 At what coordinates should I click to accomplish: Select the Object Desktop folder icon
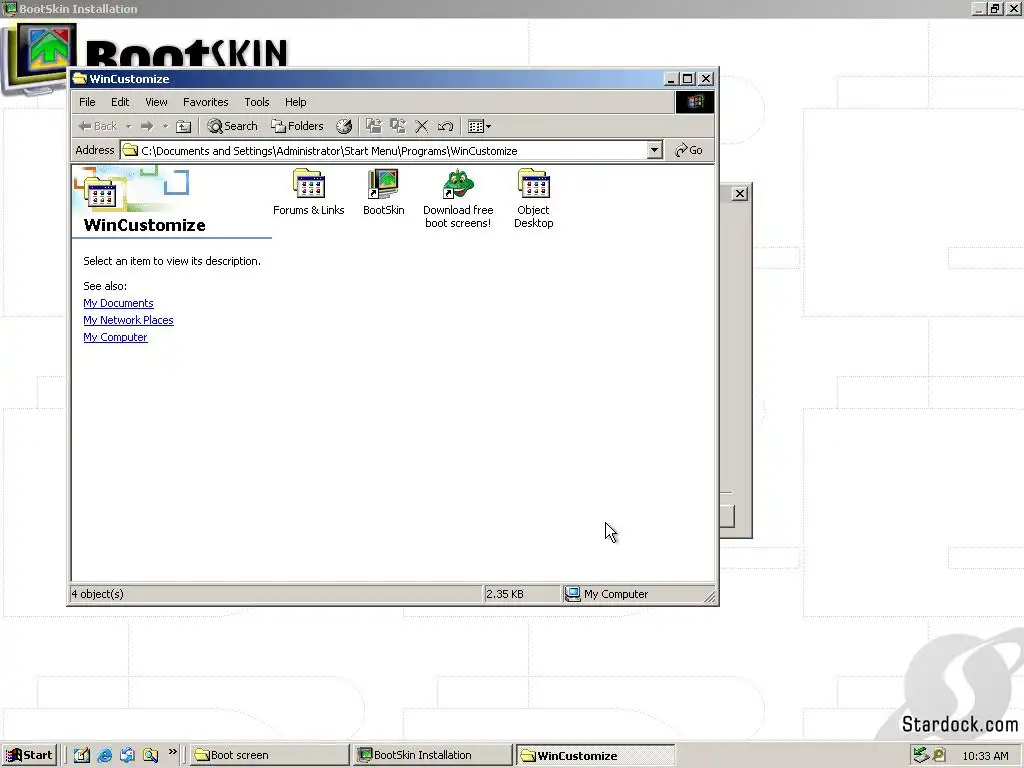pos(534,184)
